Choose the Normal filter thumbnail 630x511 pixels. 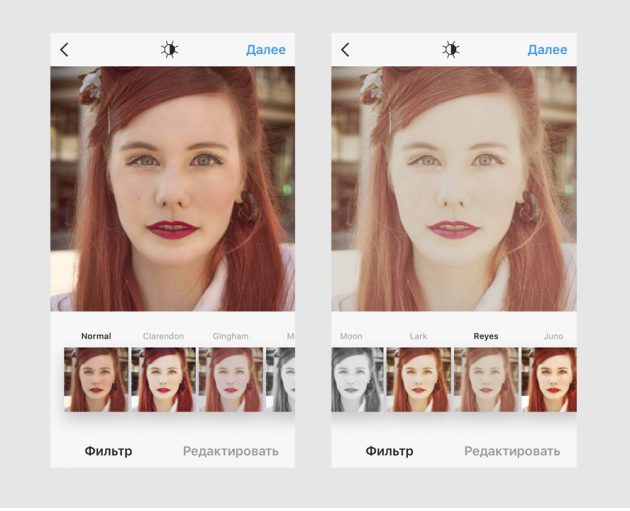point(96,380)
